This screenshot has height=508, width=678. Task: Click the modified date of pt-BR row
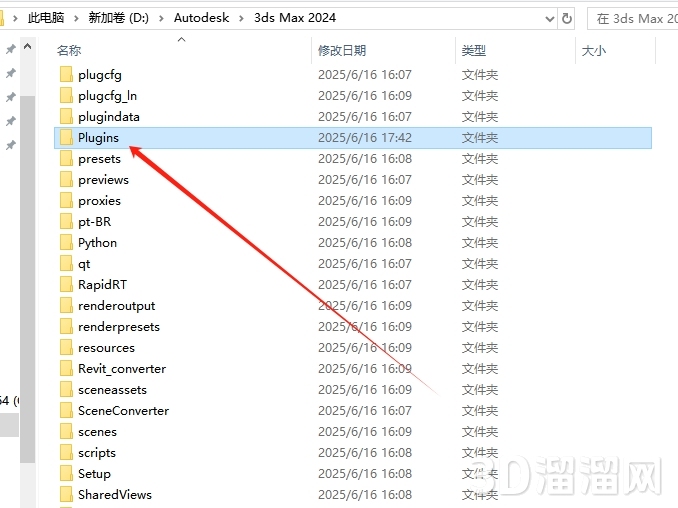coord(365,221)
